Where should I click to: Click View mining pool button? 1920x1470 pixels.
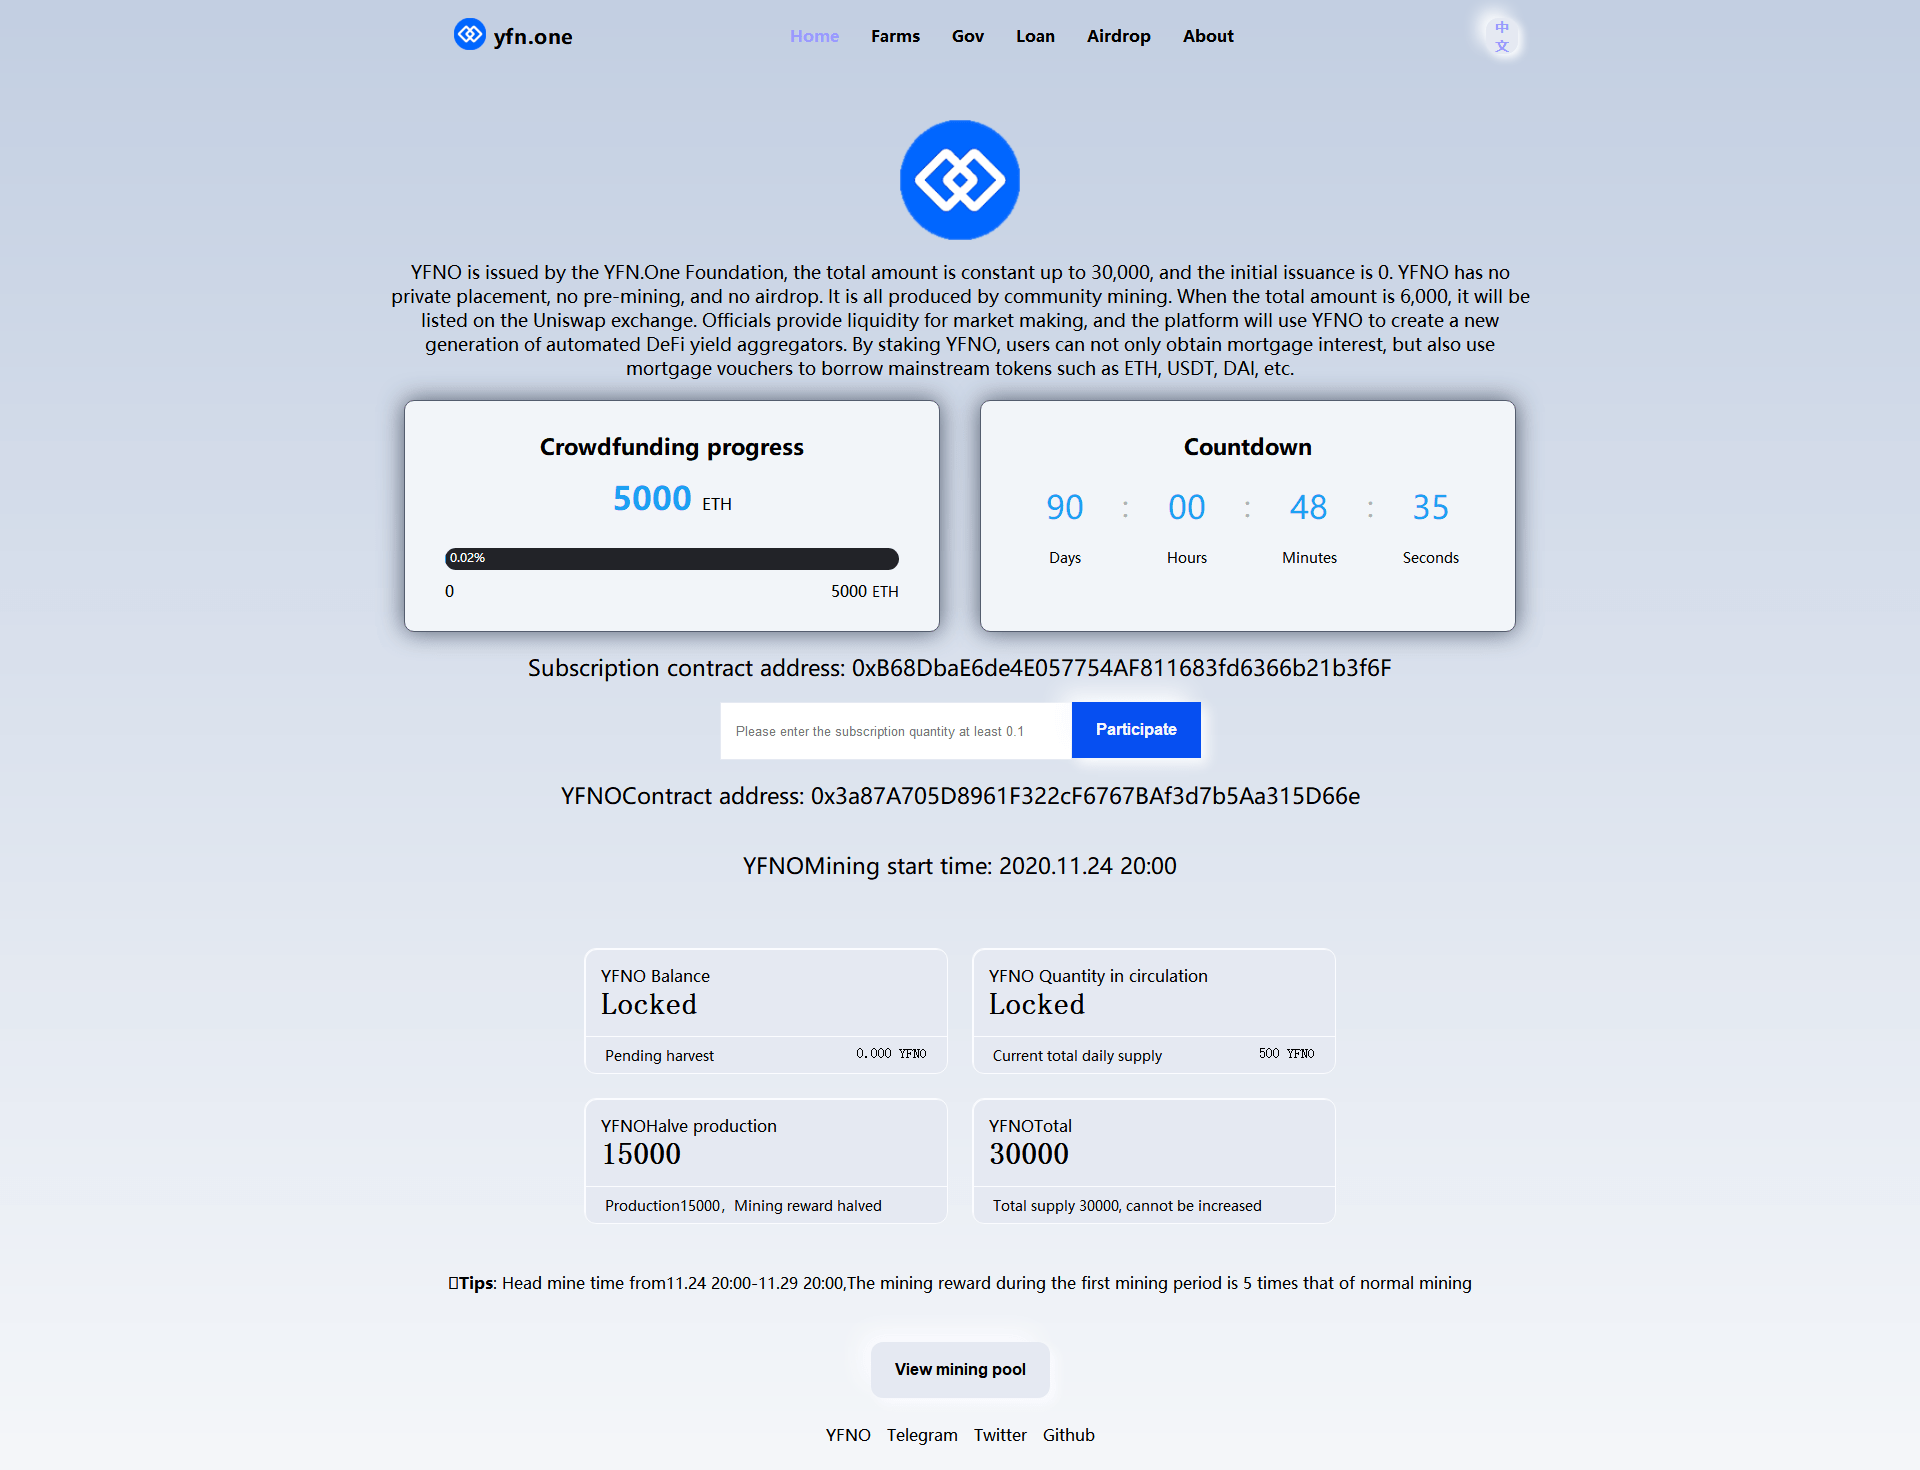pyautogui.click(x=960, y=1368)
